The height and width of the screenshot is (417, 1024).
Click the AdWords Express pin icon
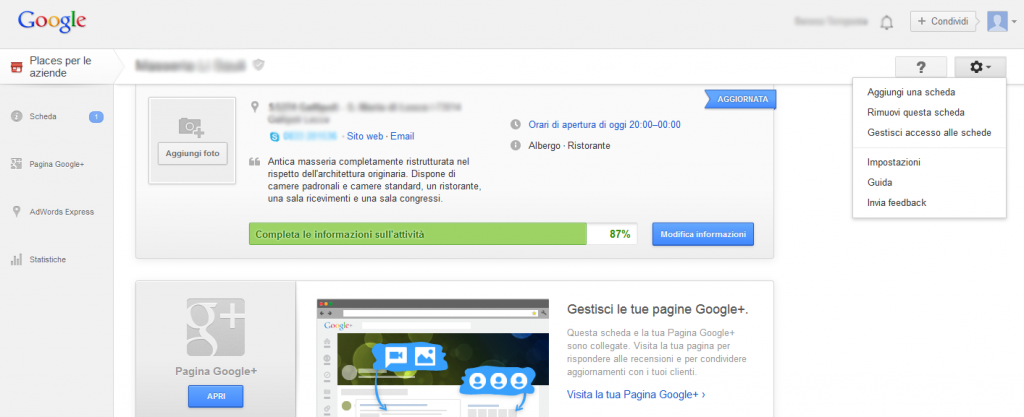[x=16, y=212]
